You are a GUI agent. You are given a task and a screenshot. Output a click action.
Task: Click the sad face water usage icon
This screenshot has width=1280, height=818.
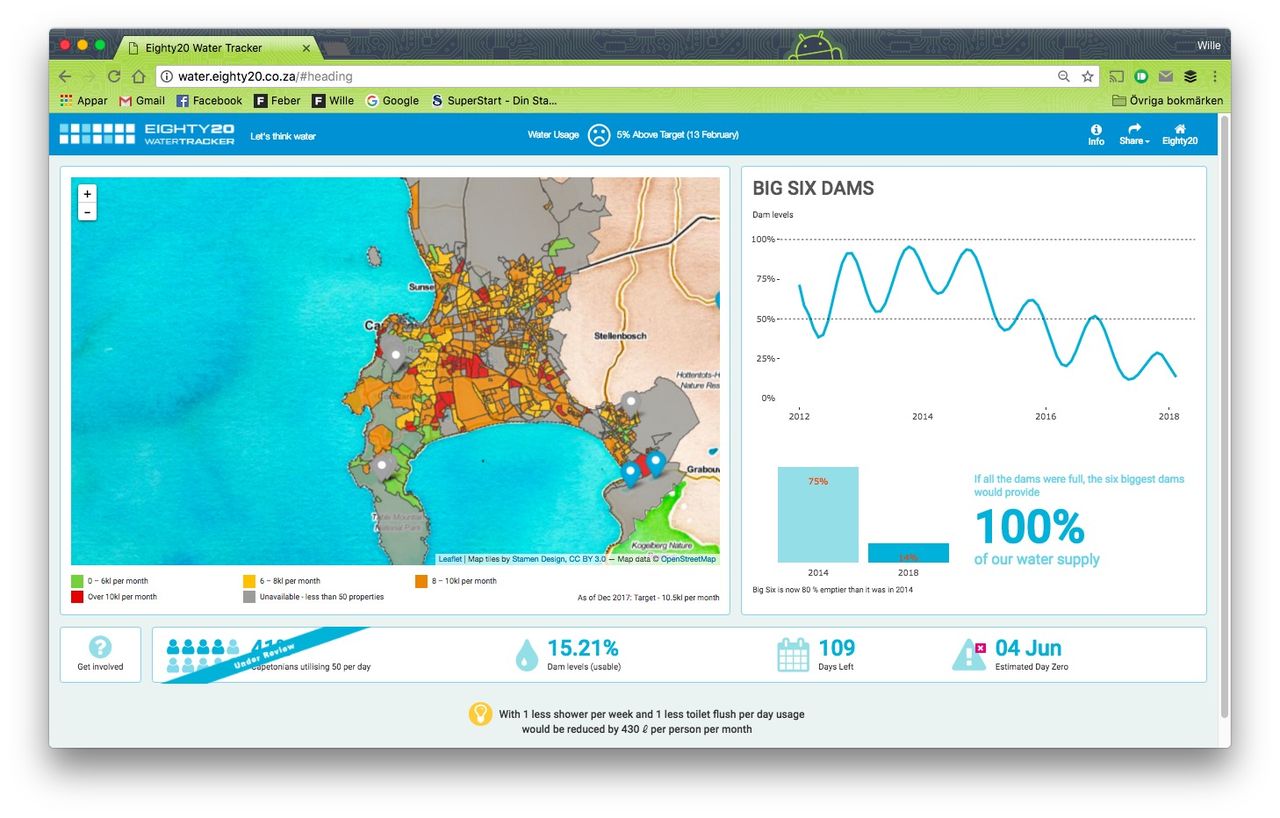coord(598,134)
